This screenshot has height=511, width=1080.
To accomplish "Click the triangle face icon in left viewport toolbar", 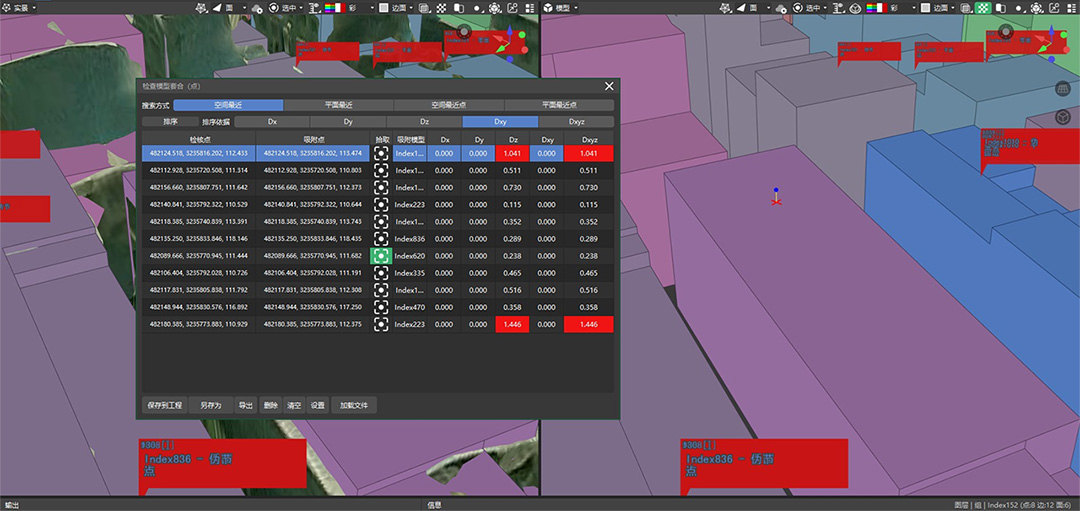I will [x=216, y=8].
